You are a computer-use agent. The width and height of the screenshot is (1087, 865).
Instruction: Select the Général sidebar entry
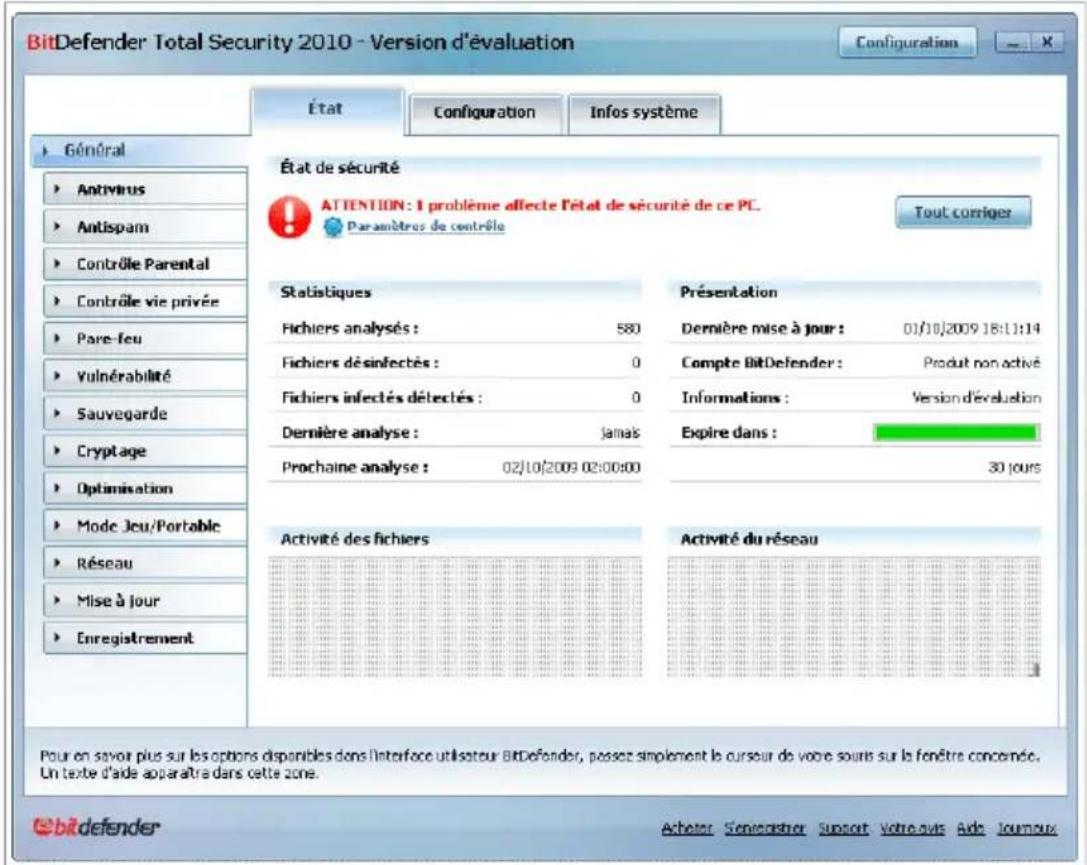139,150
